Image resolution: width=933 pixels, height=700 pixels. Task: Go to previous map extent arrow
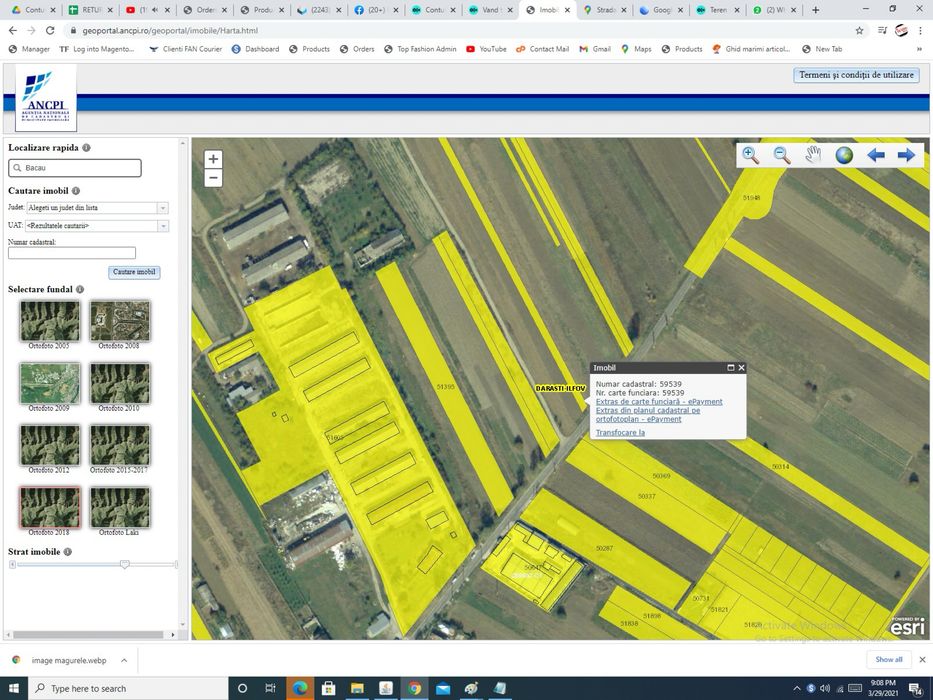[x=876, y=155]
